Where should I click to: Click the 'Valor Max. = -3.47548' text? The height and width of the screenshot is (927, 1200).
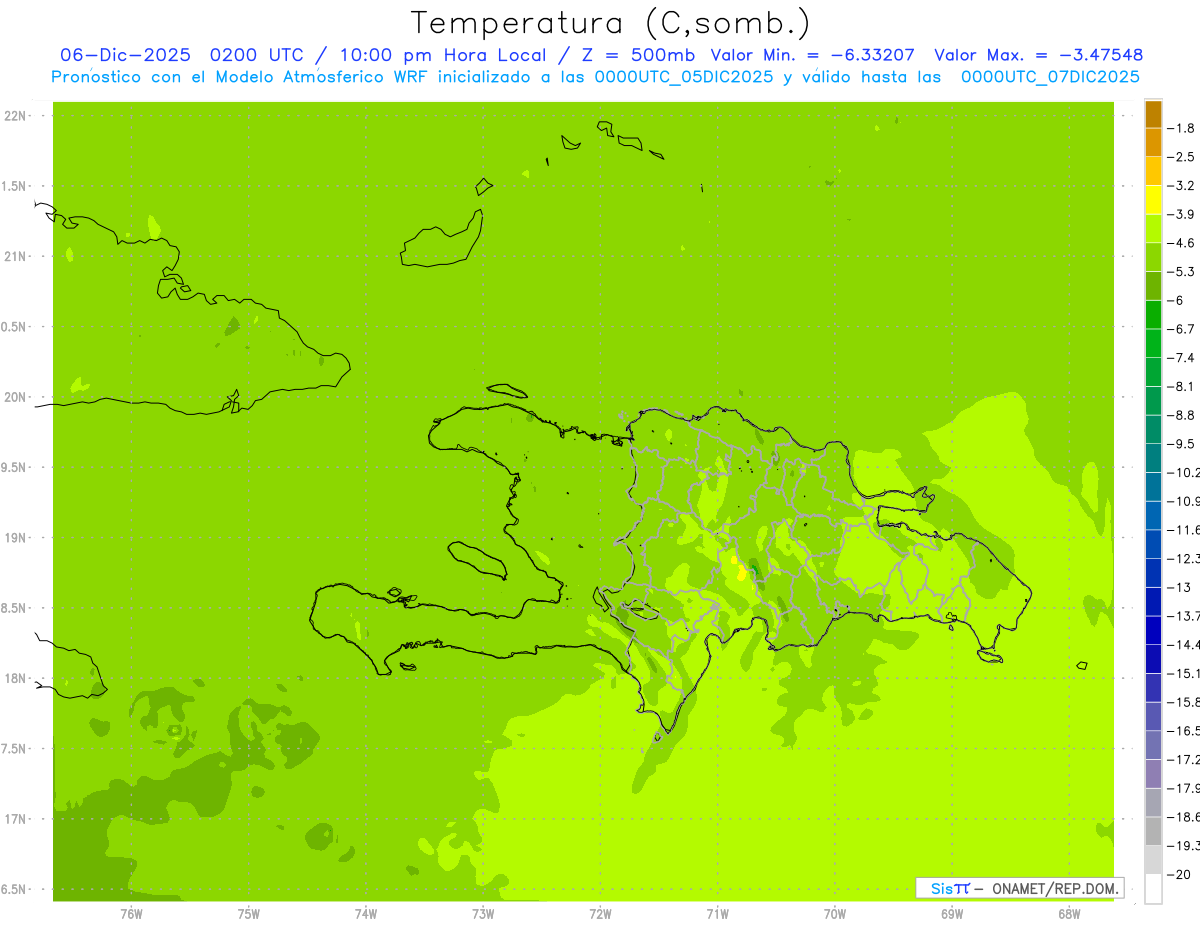(1039, 55)
